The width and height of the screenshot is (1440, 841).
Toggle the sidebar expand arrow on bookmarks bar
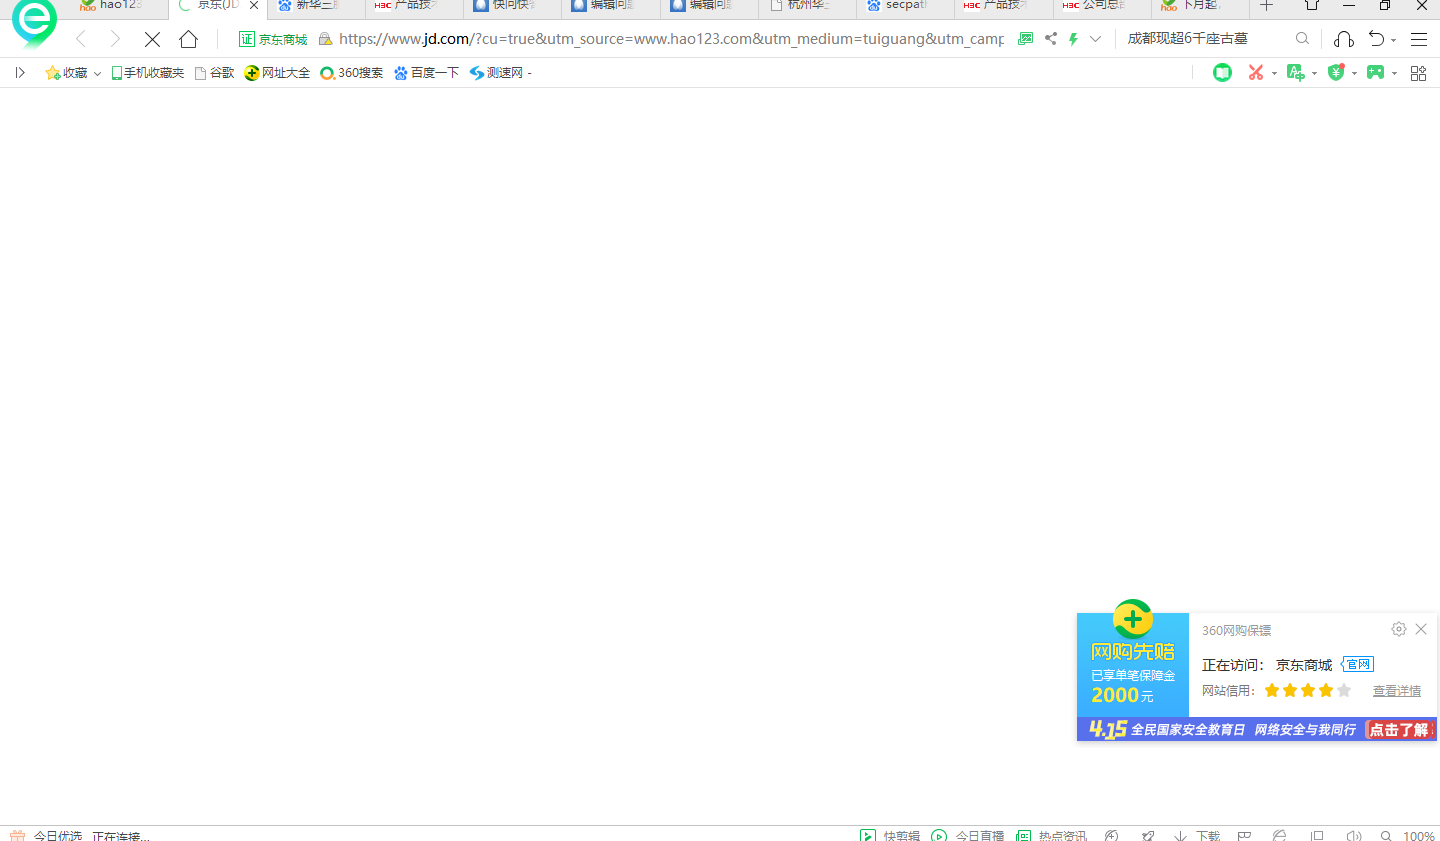19,73
